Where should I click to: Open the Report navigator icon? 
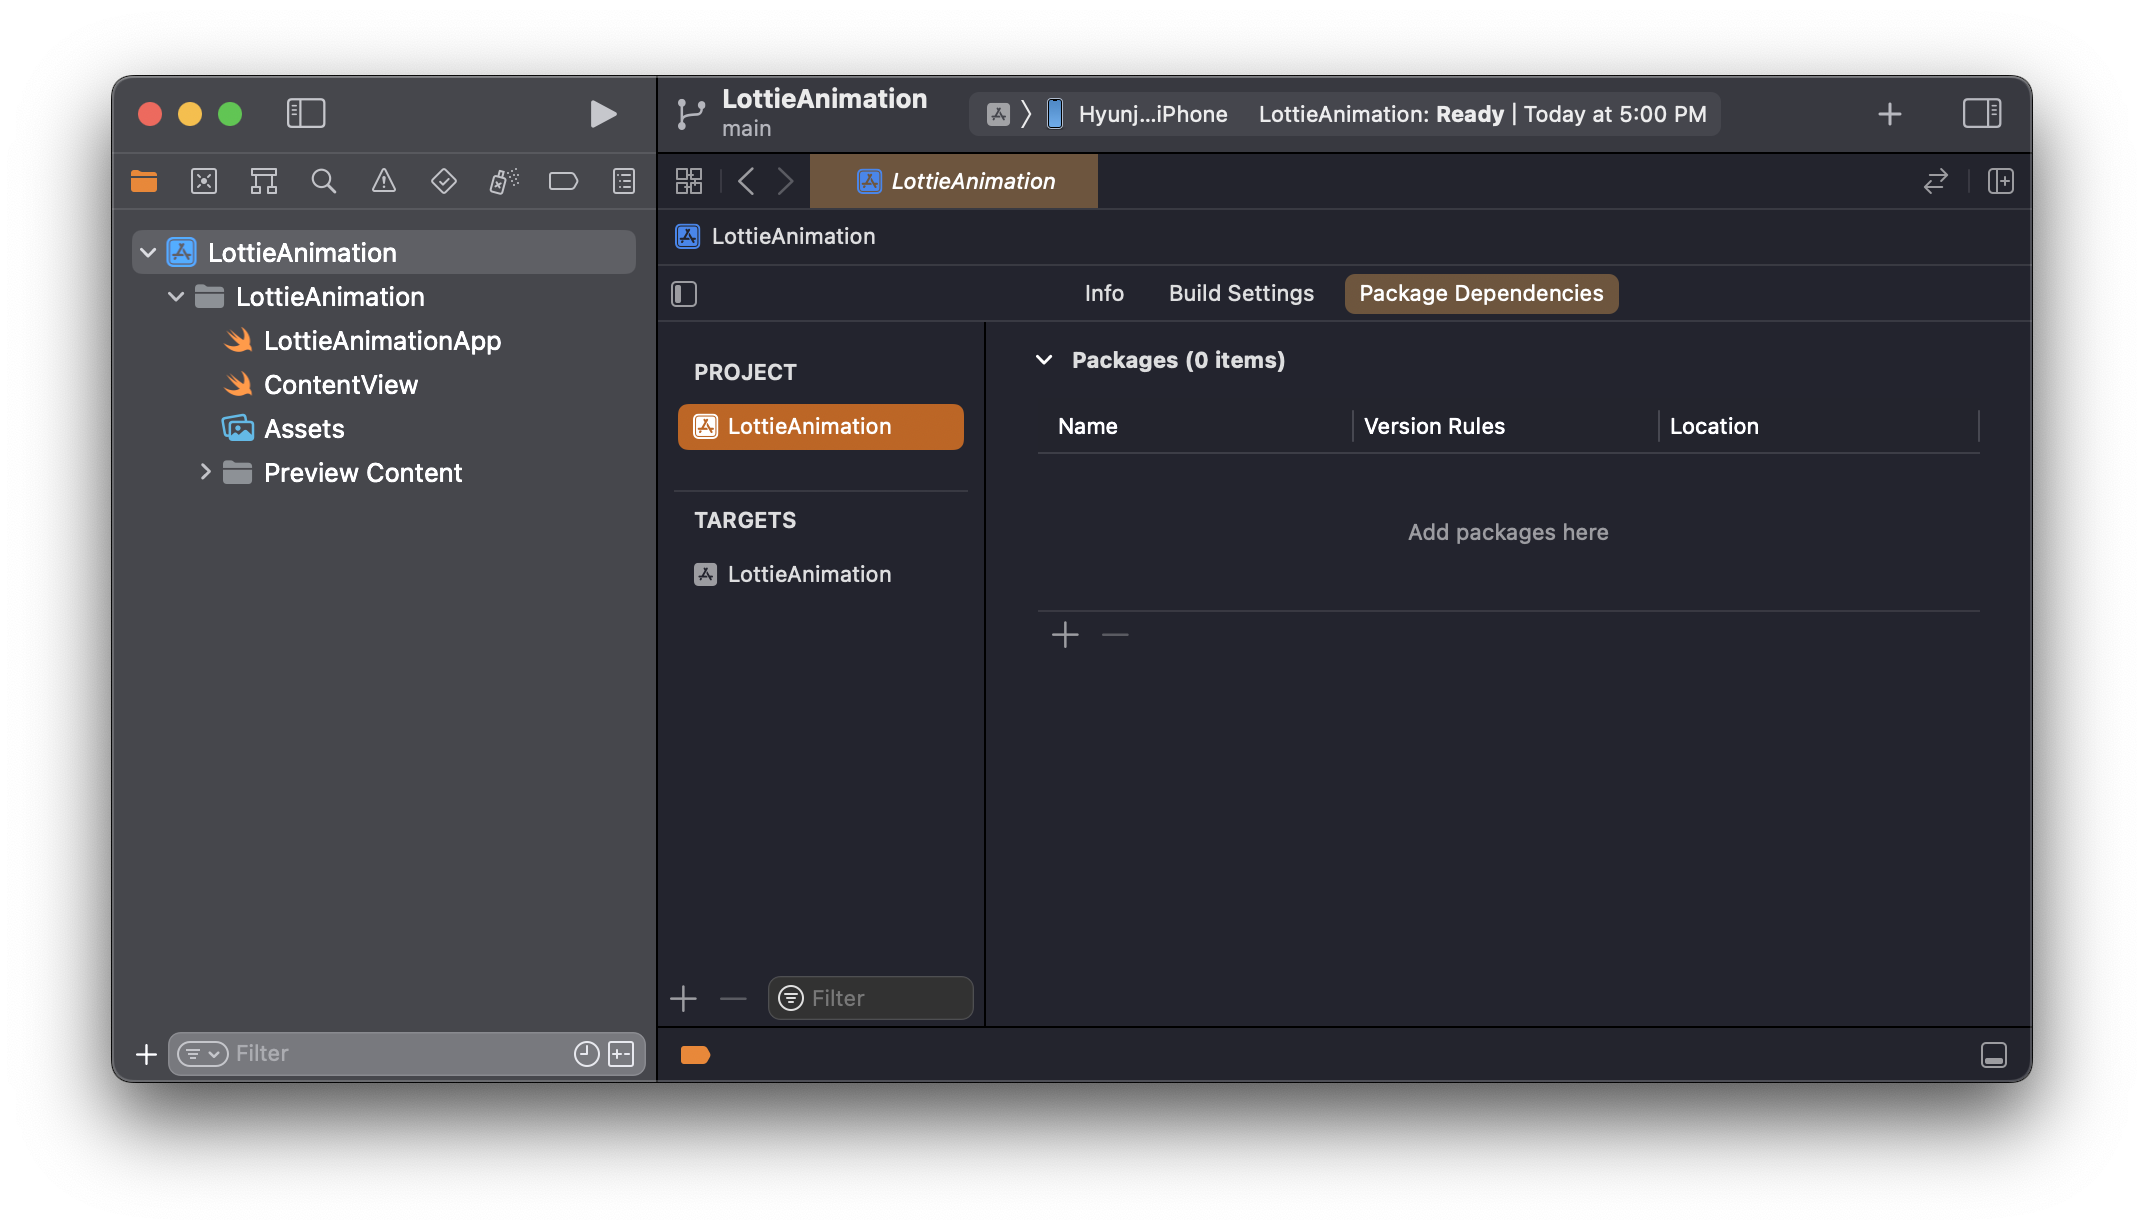click(623, 181)
